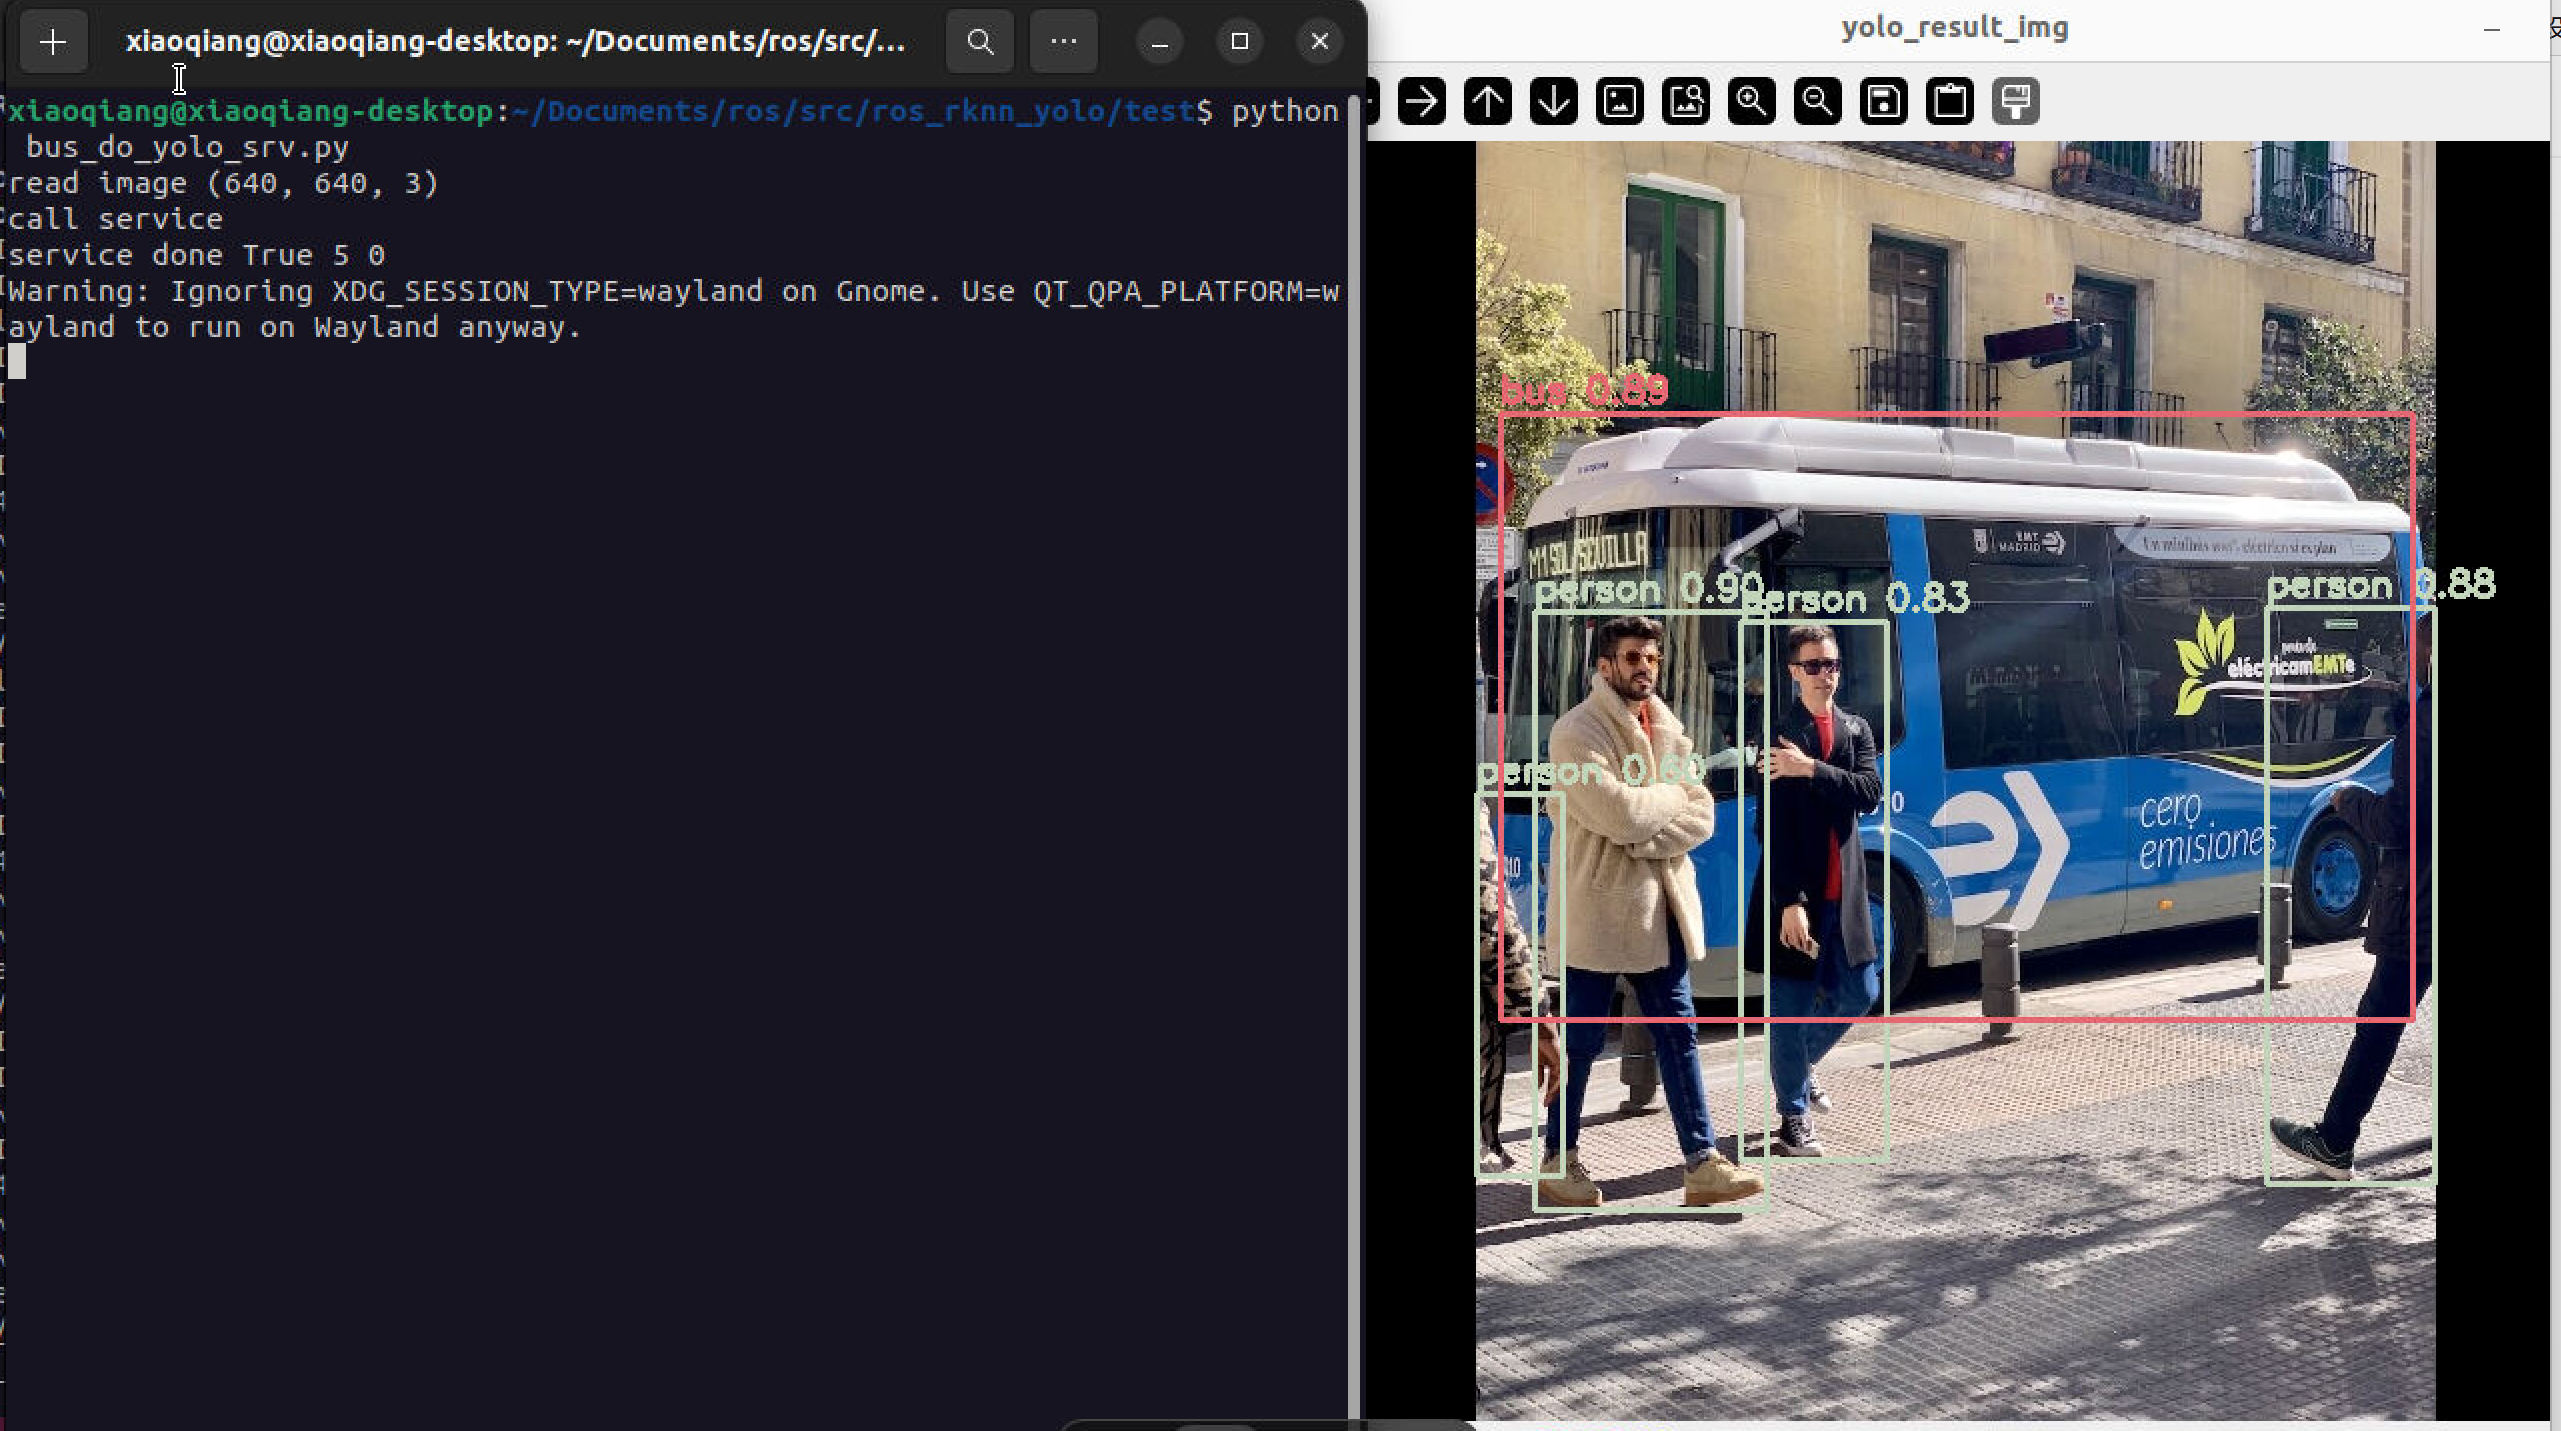Minimize the terminal window

coord(1160,42)
